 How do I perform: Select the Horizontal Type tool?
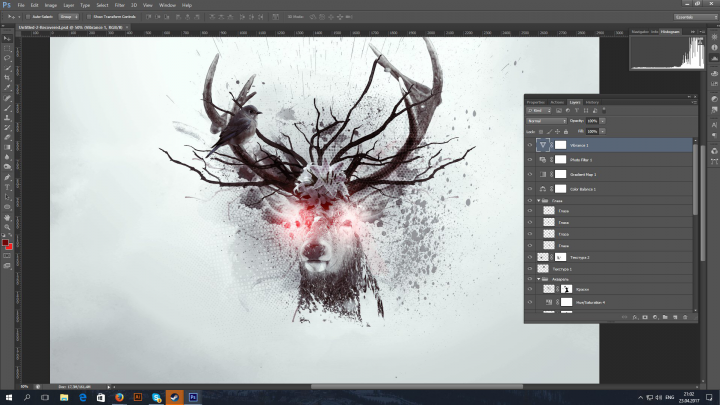[8, 186]
